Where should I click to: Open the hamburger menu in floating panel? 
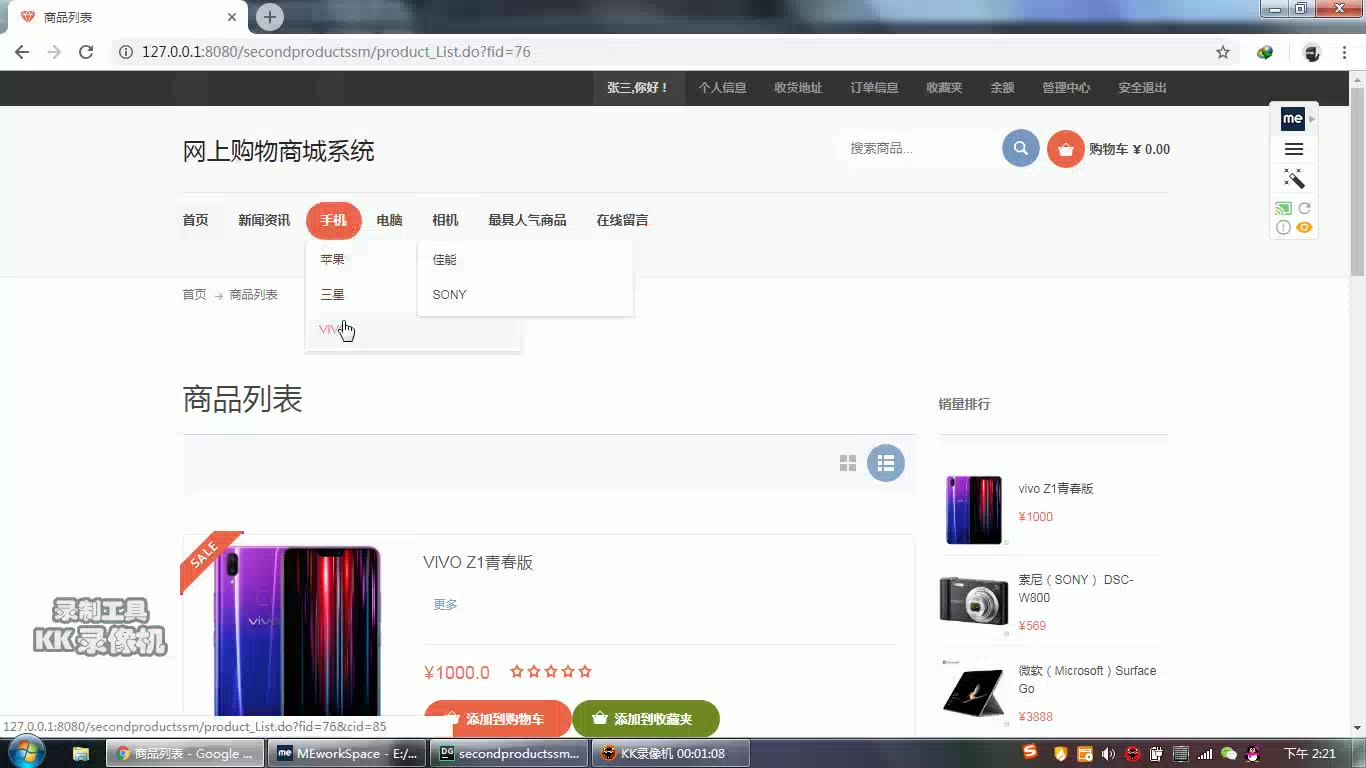click(1294, 149)
